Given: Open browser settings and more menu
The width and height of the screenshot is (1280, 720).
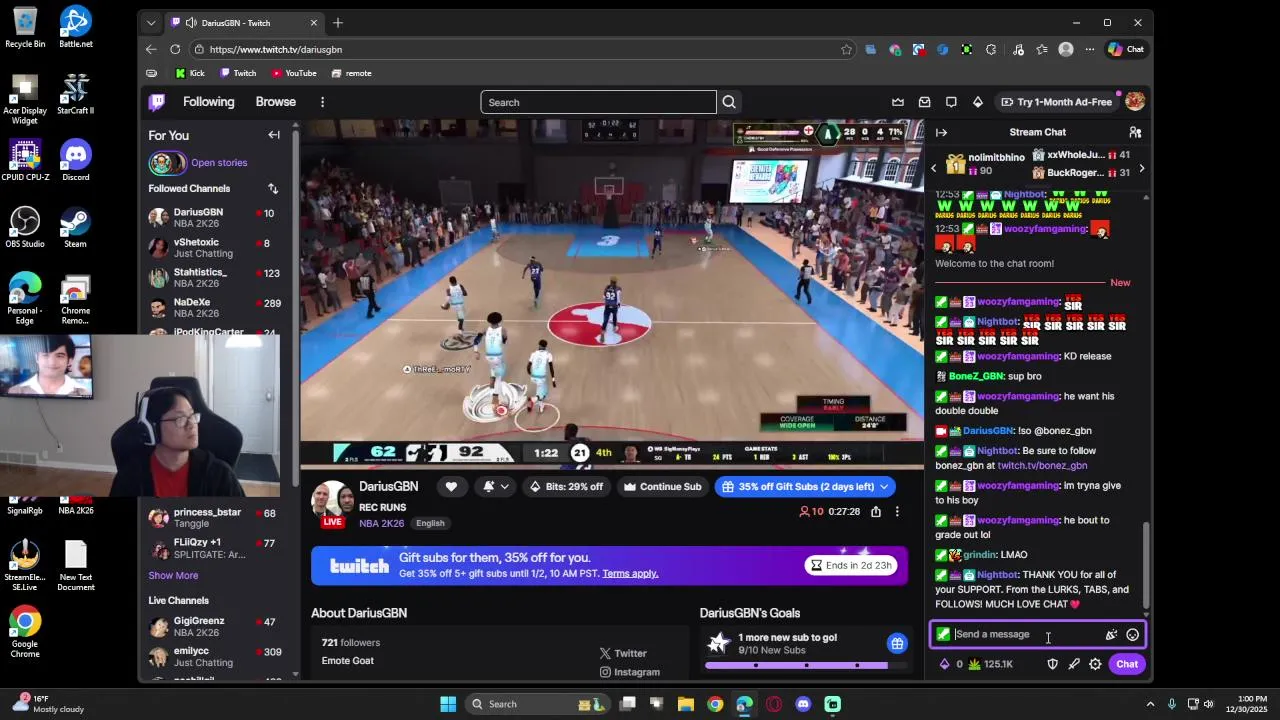Looking at the screenshot, I should 1092,49.
